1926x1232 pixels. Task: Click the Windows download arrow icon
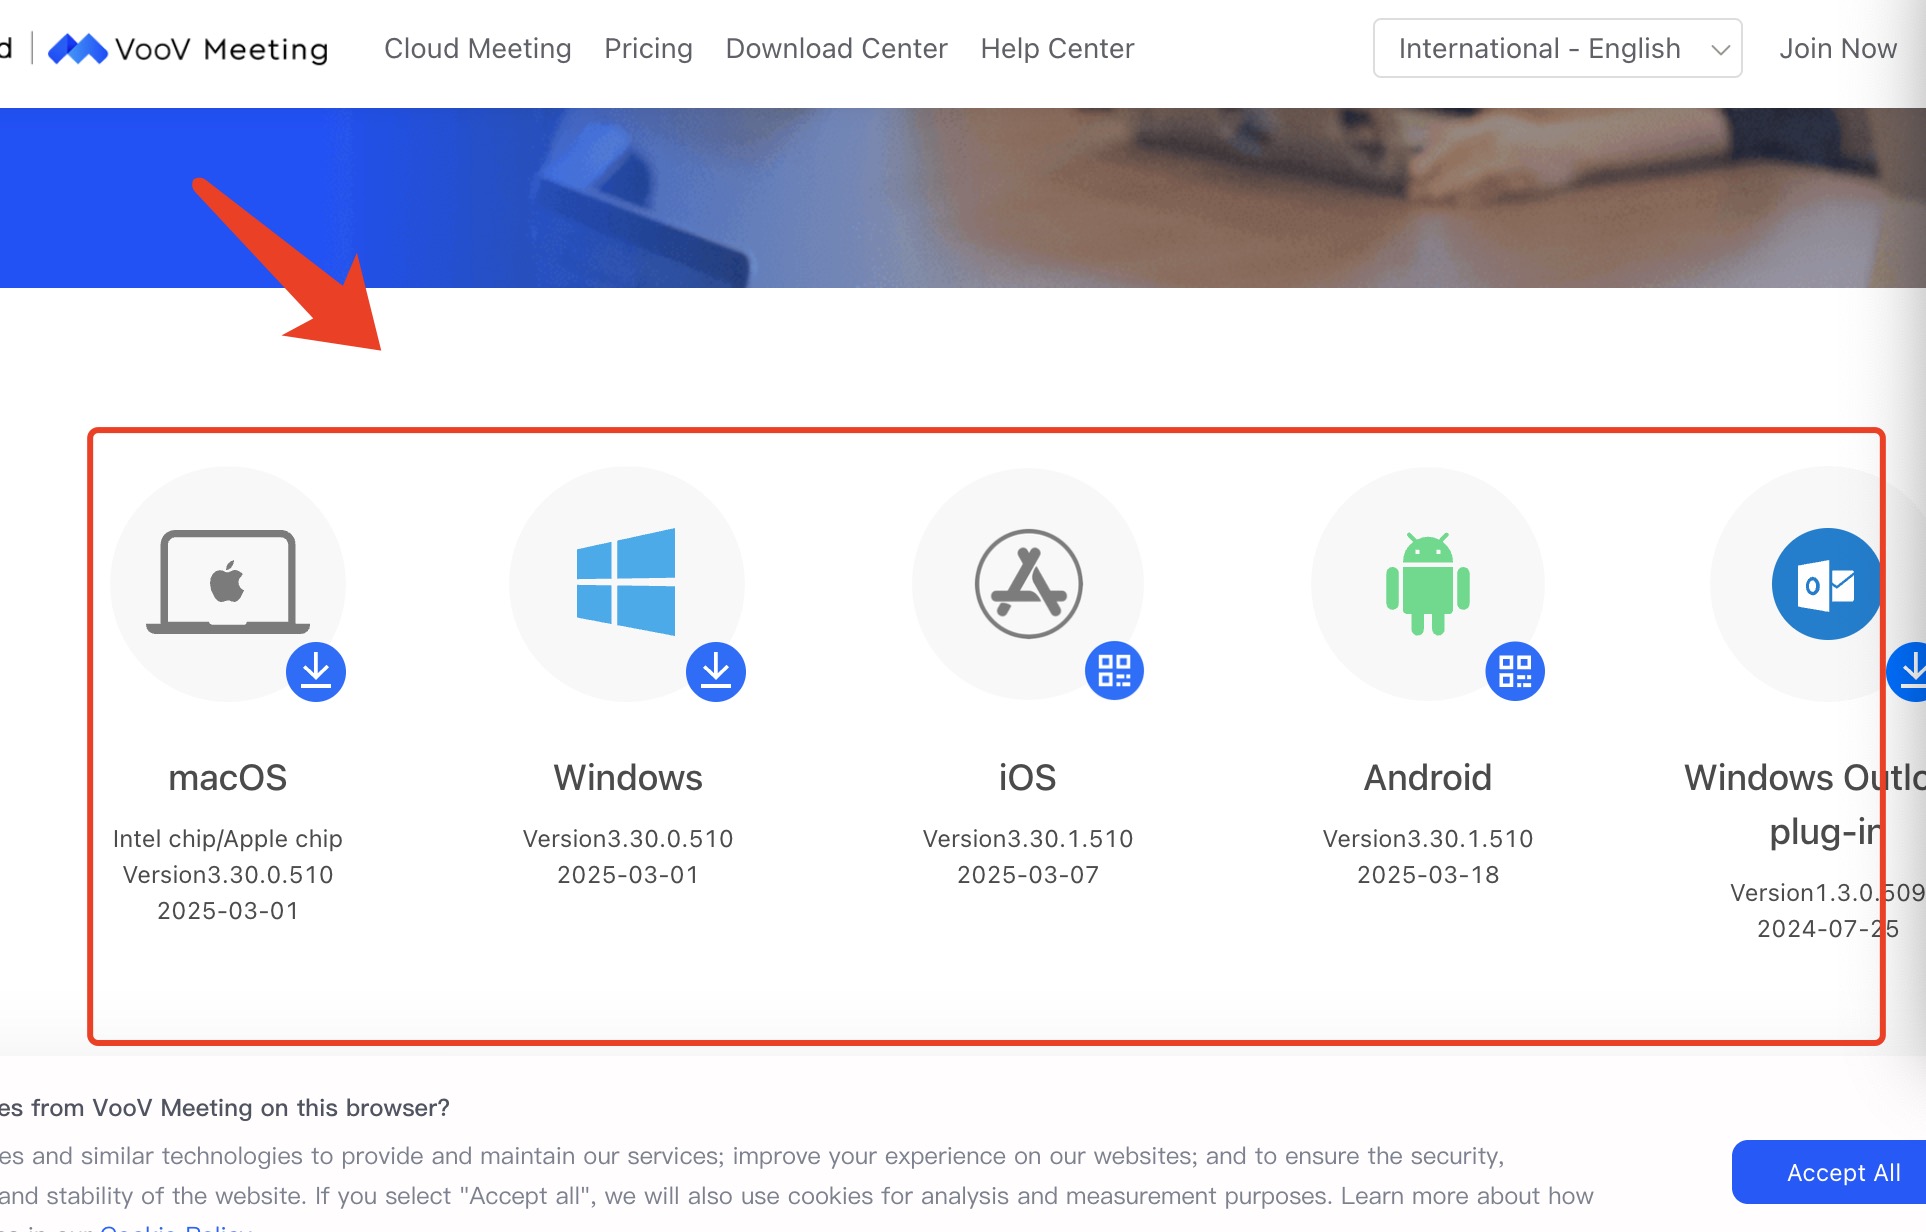click(716, 671)
